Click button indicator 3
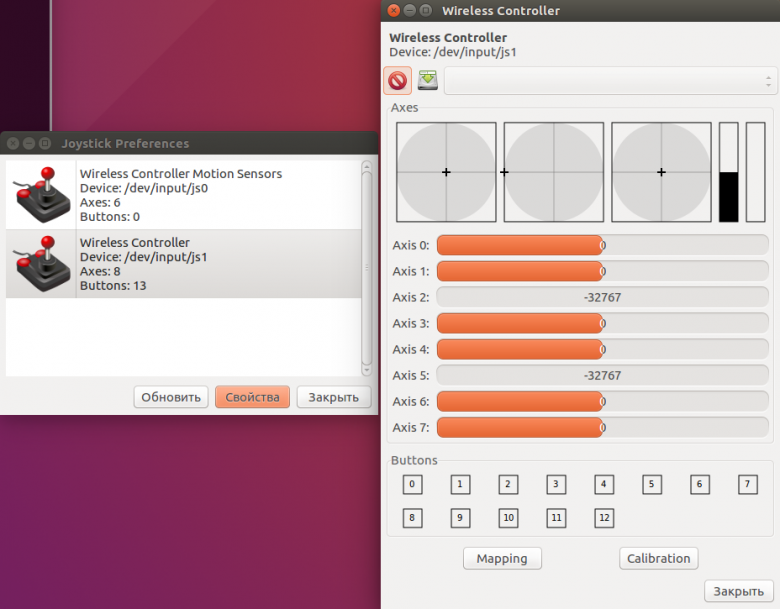 point(556,484)
